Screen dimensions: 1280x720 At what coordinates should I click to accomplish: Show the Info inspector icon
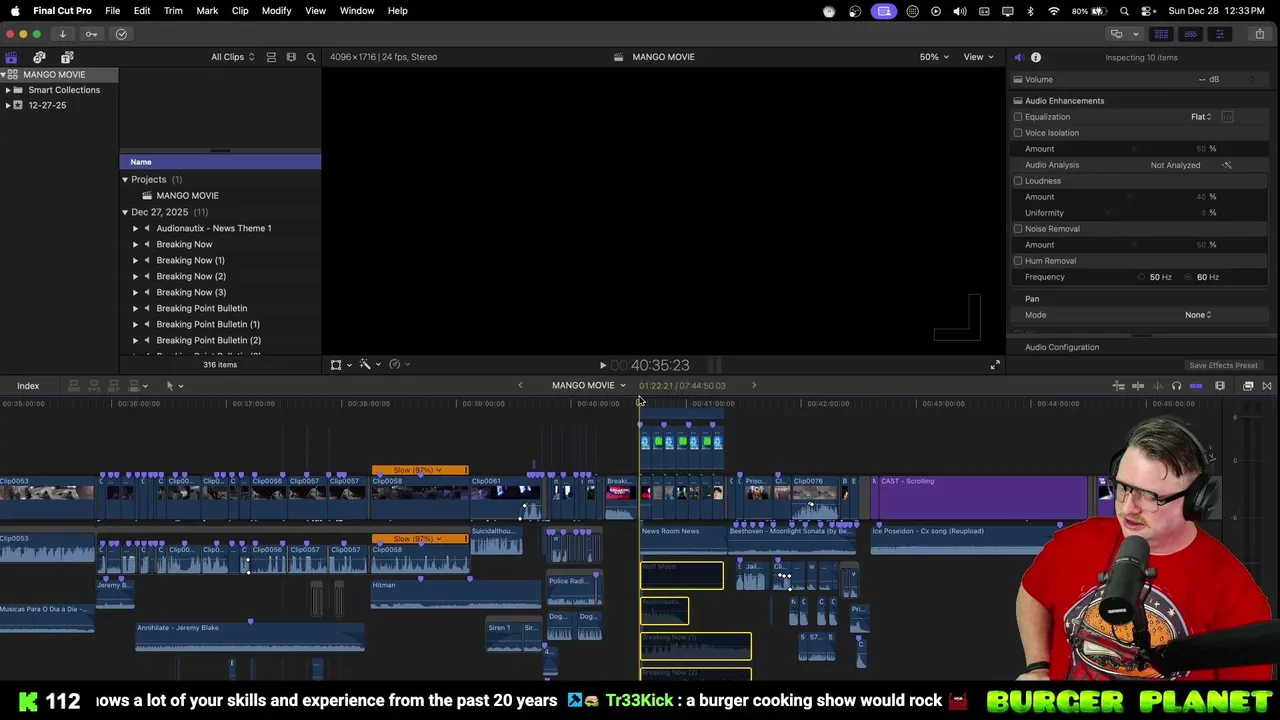(1036, 57)
